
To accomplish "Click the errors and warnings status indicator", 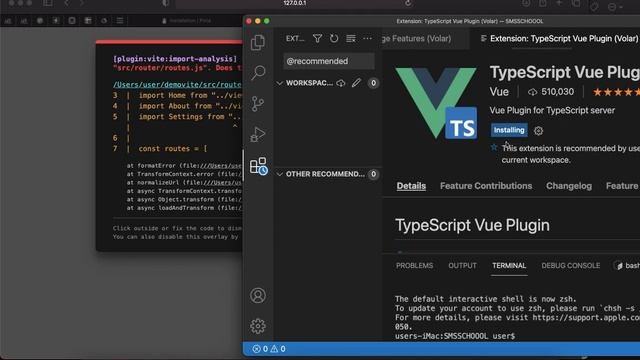I will (269, 349).
